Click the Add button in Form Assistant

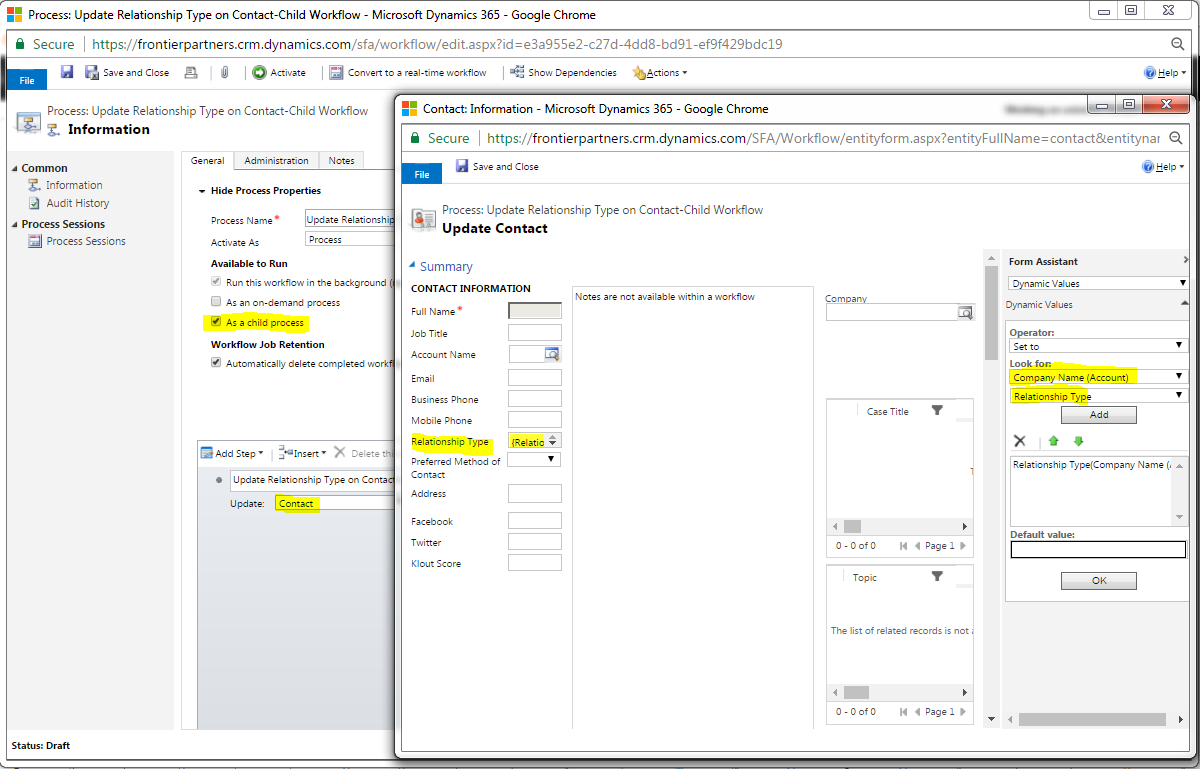1097,414
